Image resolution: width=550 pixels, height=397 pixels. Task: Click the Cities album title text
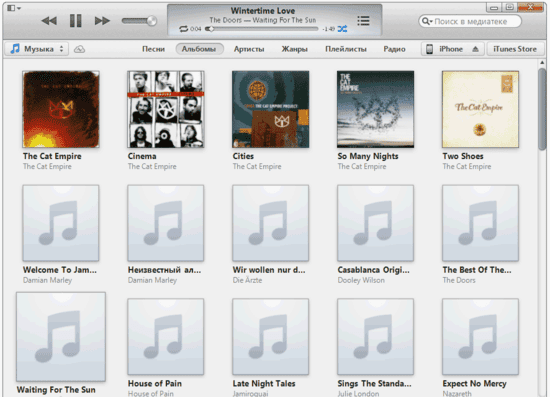pyautogui.click(x=243, y=156)
